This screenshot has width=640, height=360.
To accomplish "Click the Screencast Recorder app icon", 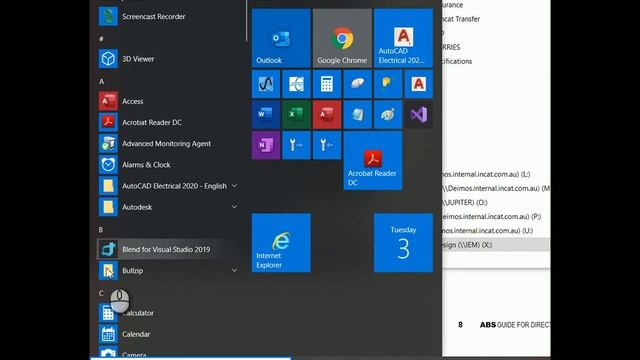I will pyautogui.click(x=108, y=16).
